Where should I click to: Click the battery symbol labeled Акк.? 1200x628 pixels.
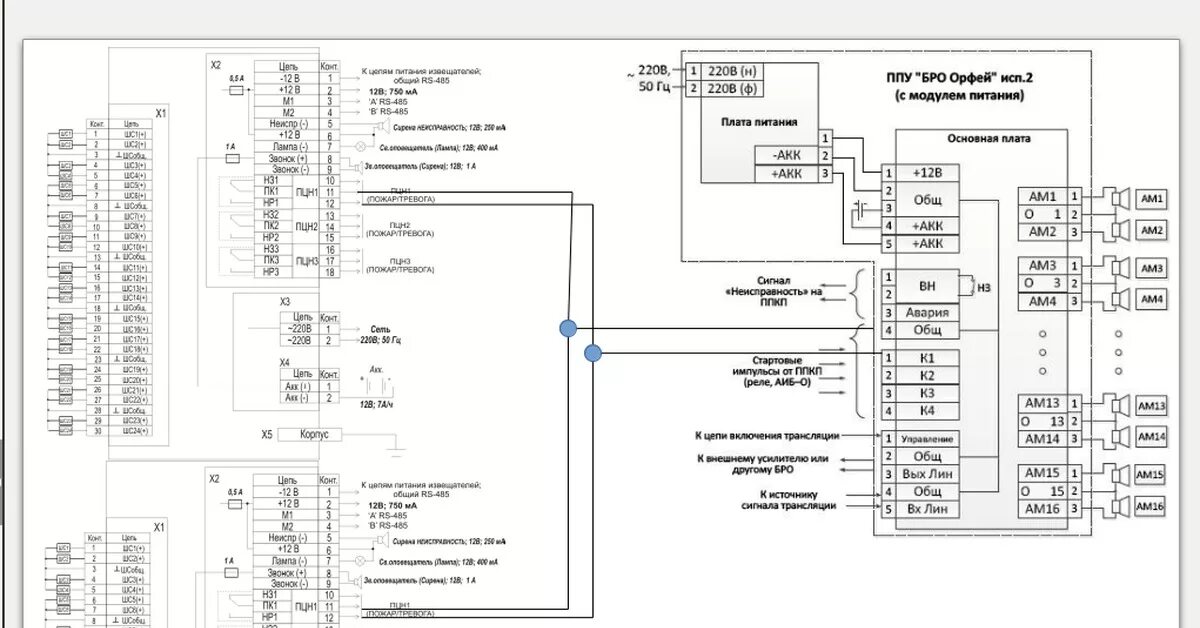[377, 386]
